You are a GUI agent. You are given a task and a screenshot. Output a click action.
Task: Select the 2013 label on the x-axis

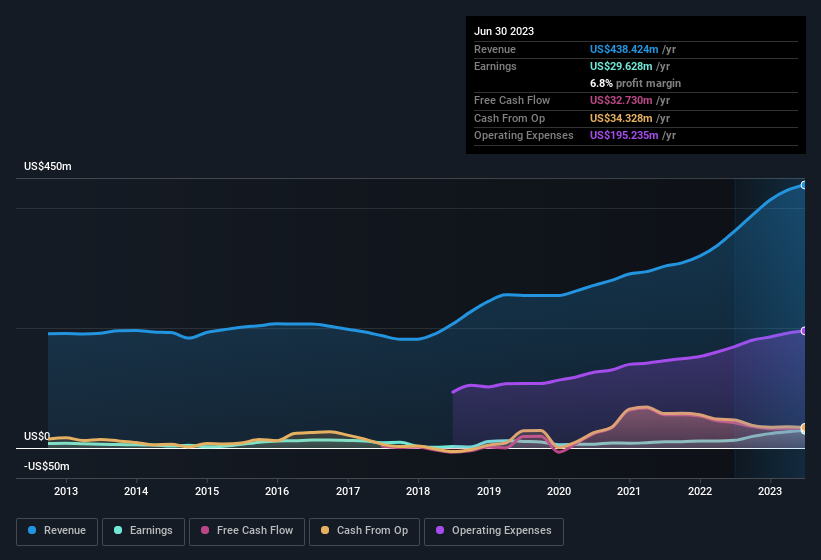[66, 491]
